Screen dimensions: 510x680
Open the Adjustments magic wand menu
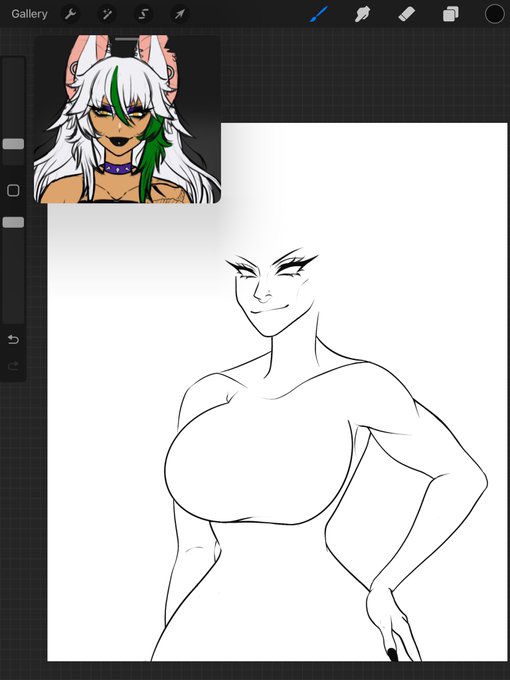pos(106,14)
